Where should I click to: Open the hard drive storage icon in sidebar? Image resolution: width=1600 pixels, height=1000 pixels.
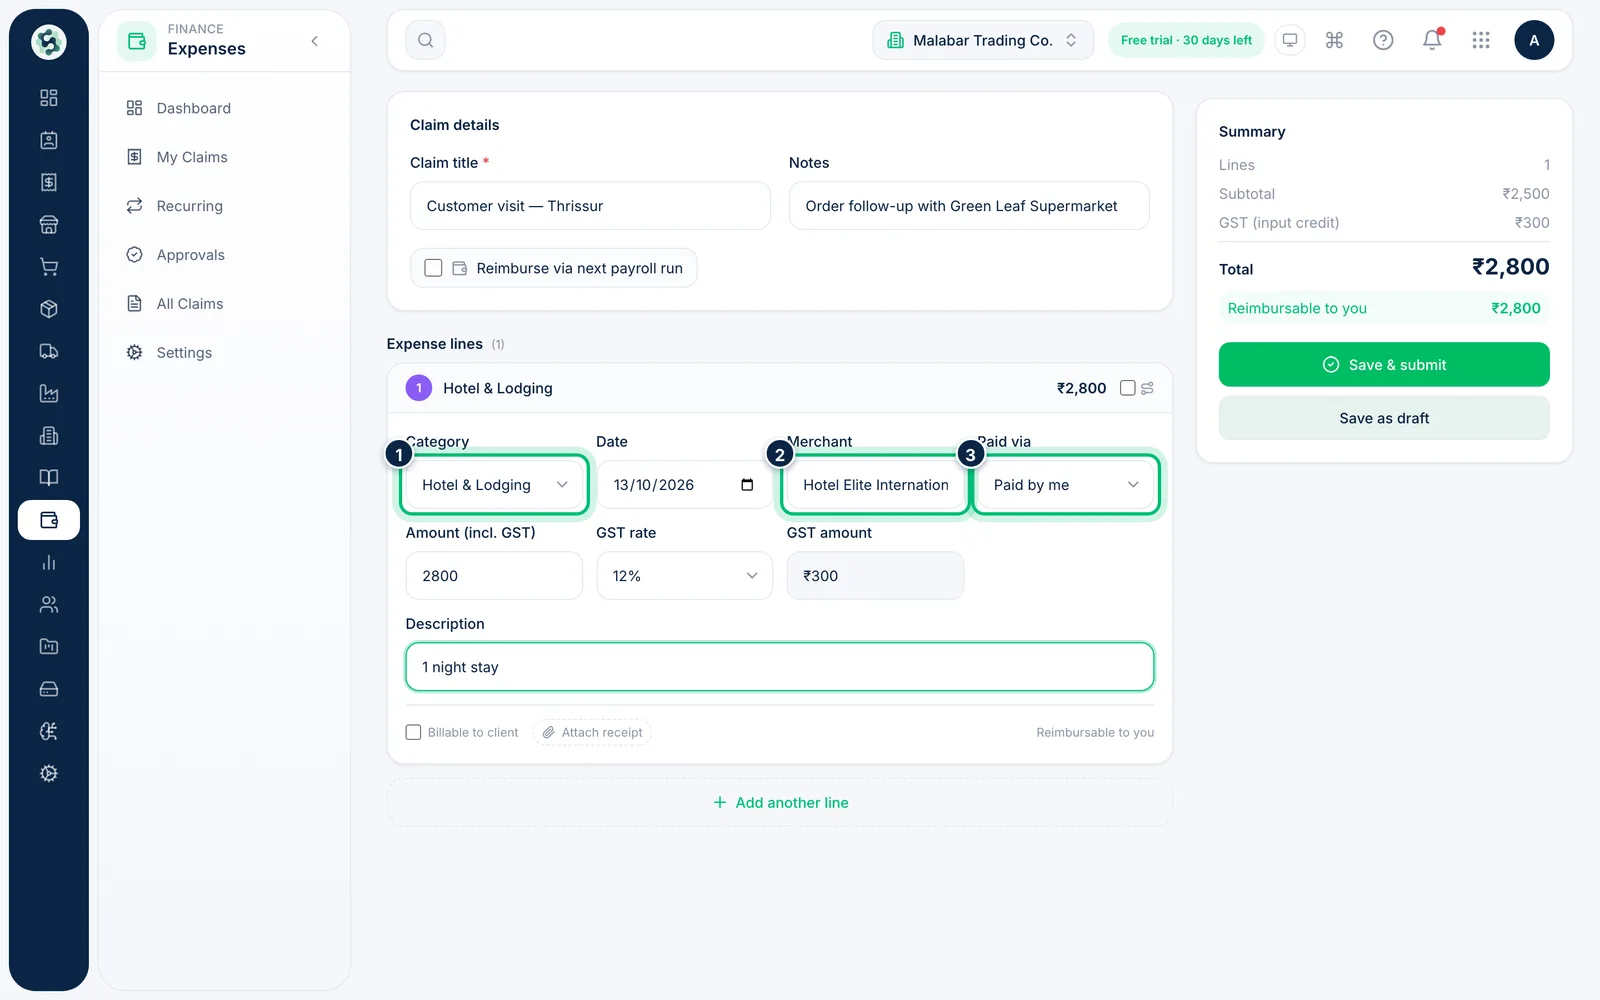pyautogui.click(x=48, y=689)
